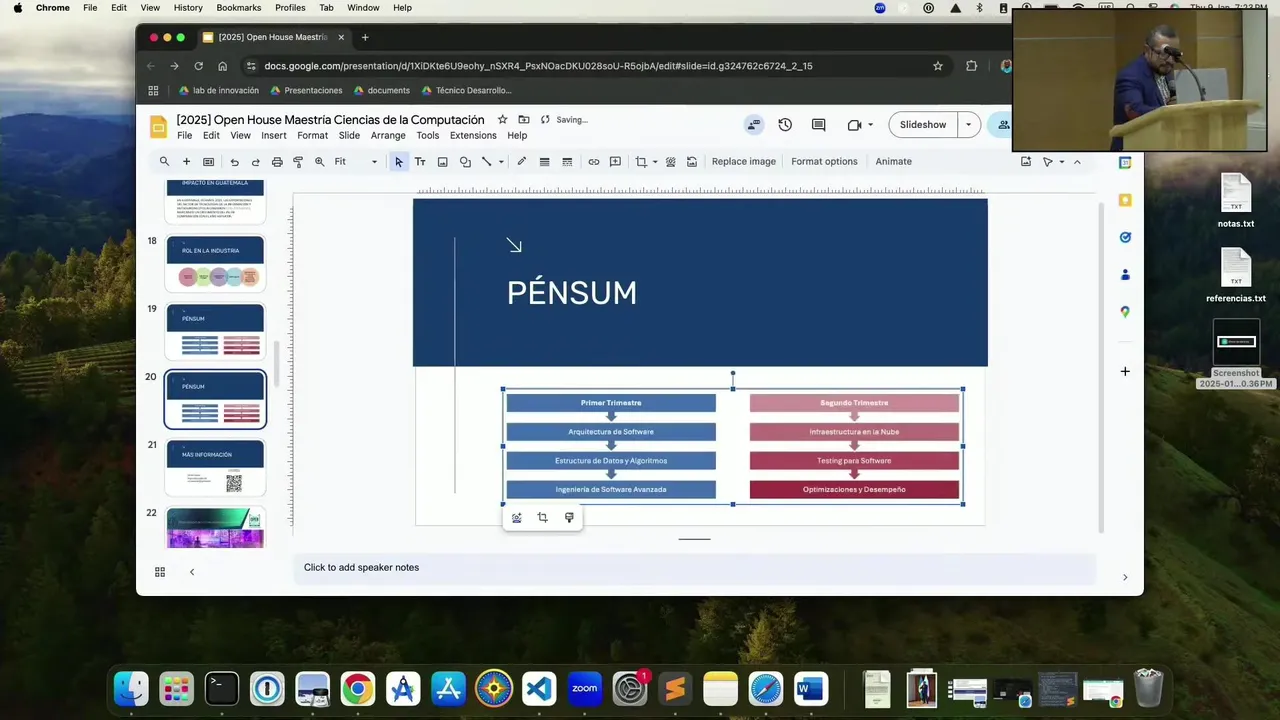The height and width of the screenshot is (720, 1280).
Task: Open the Insert menu
Action: (274, 135)
